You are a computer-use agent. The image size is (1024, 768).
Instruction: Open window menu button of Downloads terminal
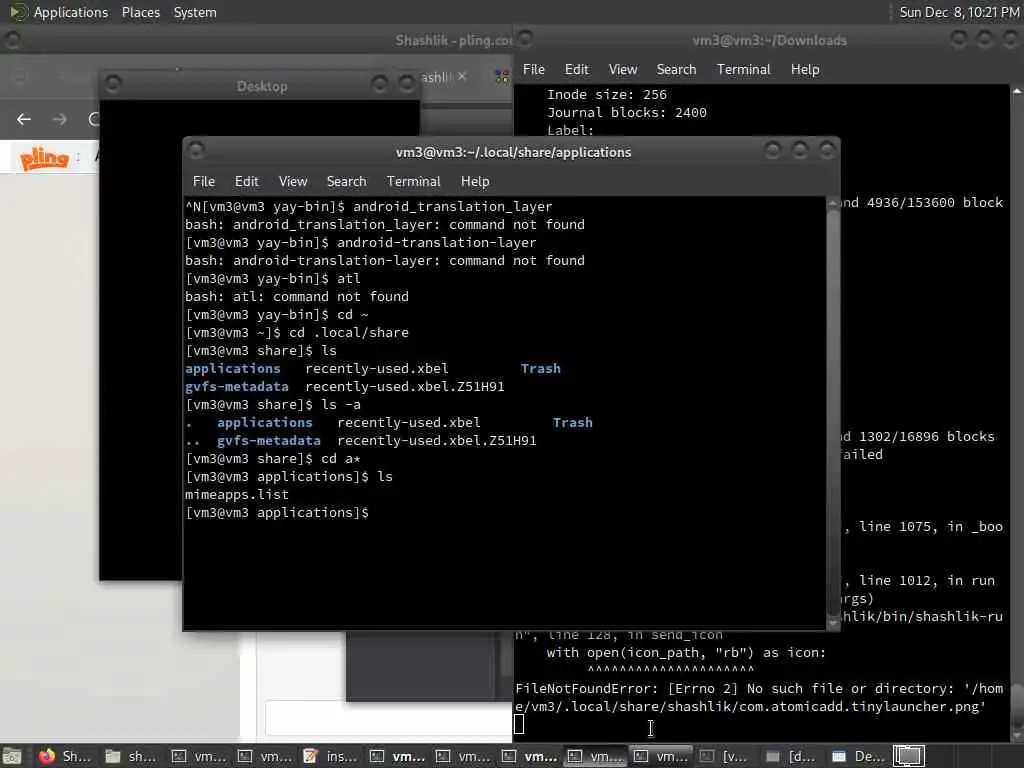point(526,39)
